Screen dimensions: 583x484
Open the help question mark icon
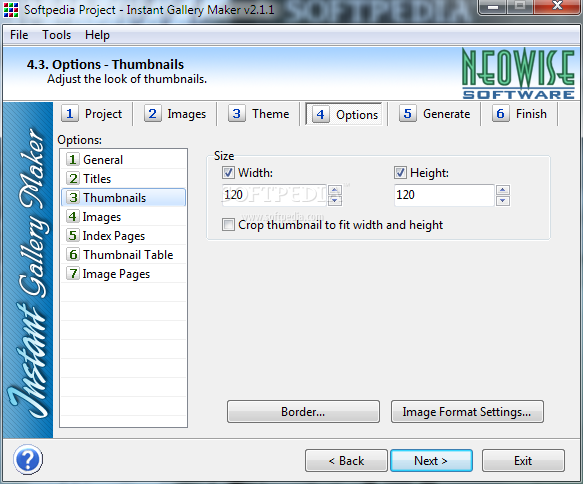[x=28, y=459]
